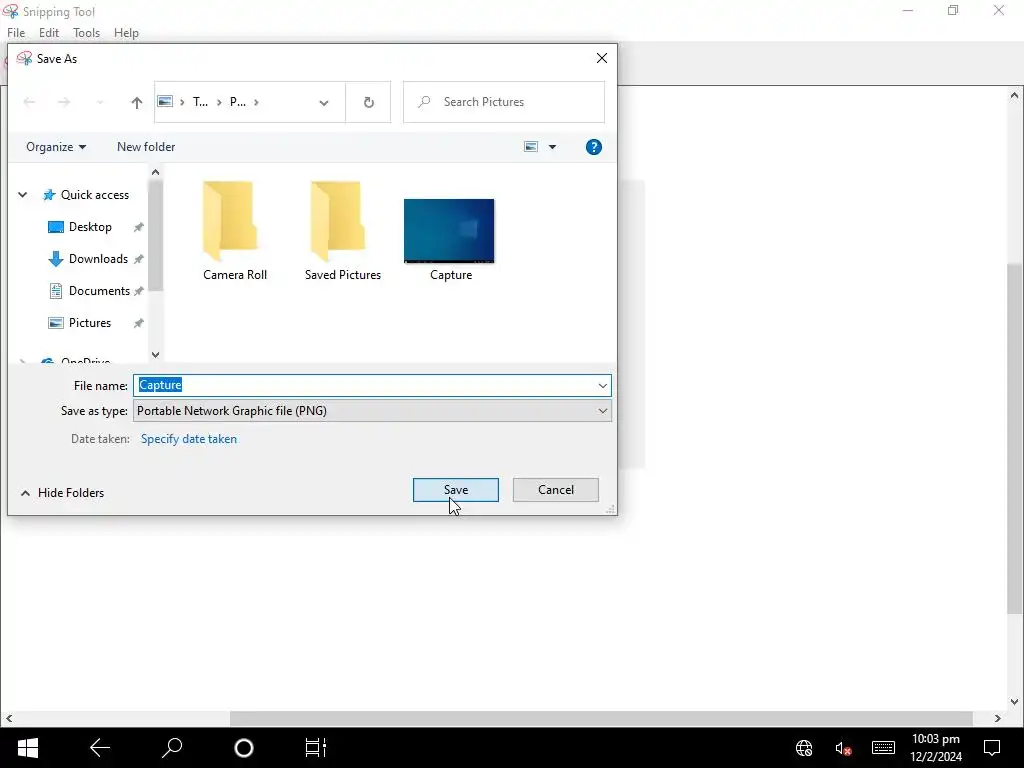Go up one folder level
The image size is (1024, 768).
(x=136, y=102)
